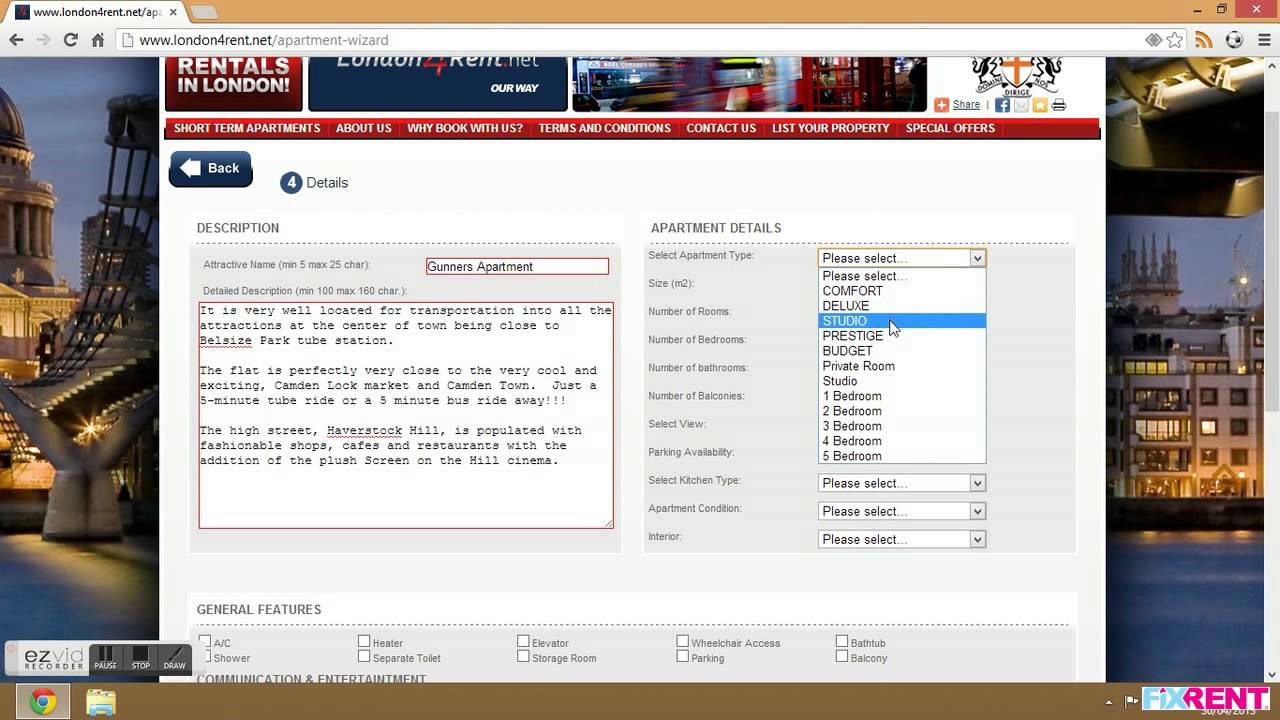Tick the Separate Toilet checkbox

[364, 657]
